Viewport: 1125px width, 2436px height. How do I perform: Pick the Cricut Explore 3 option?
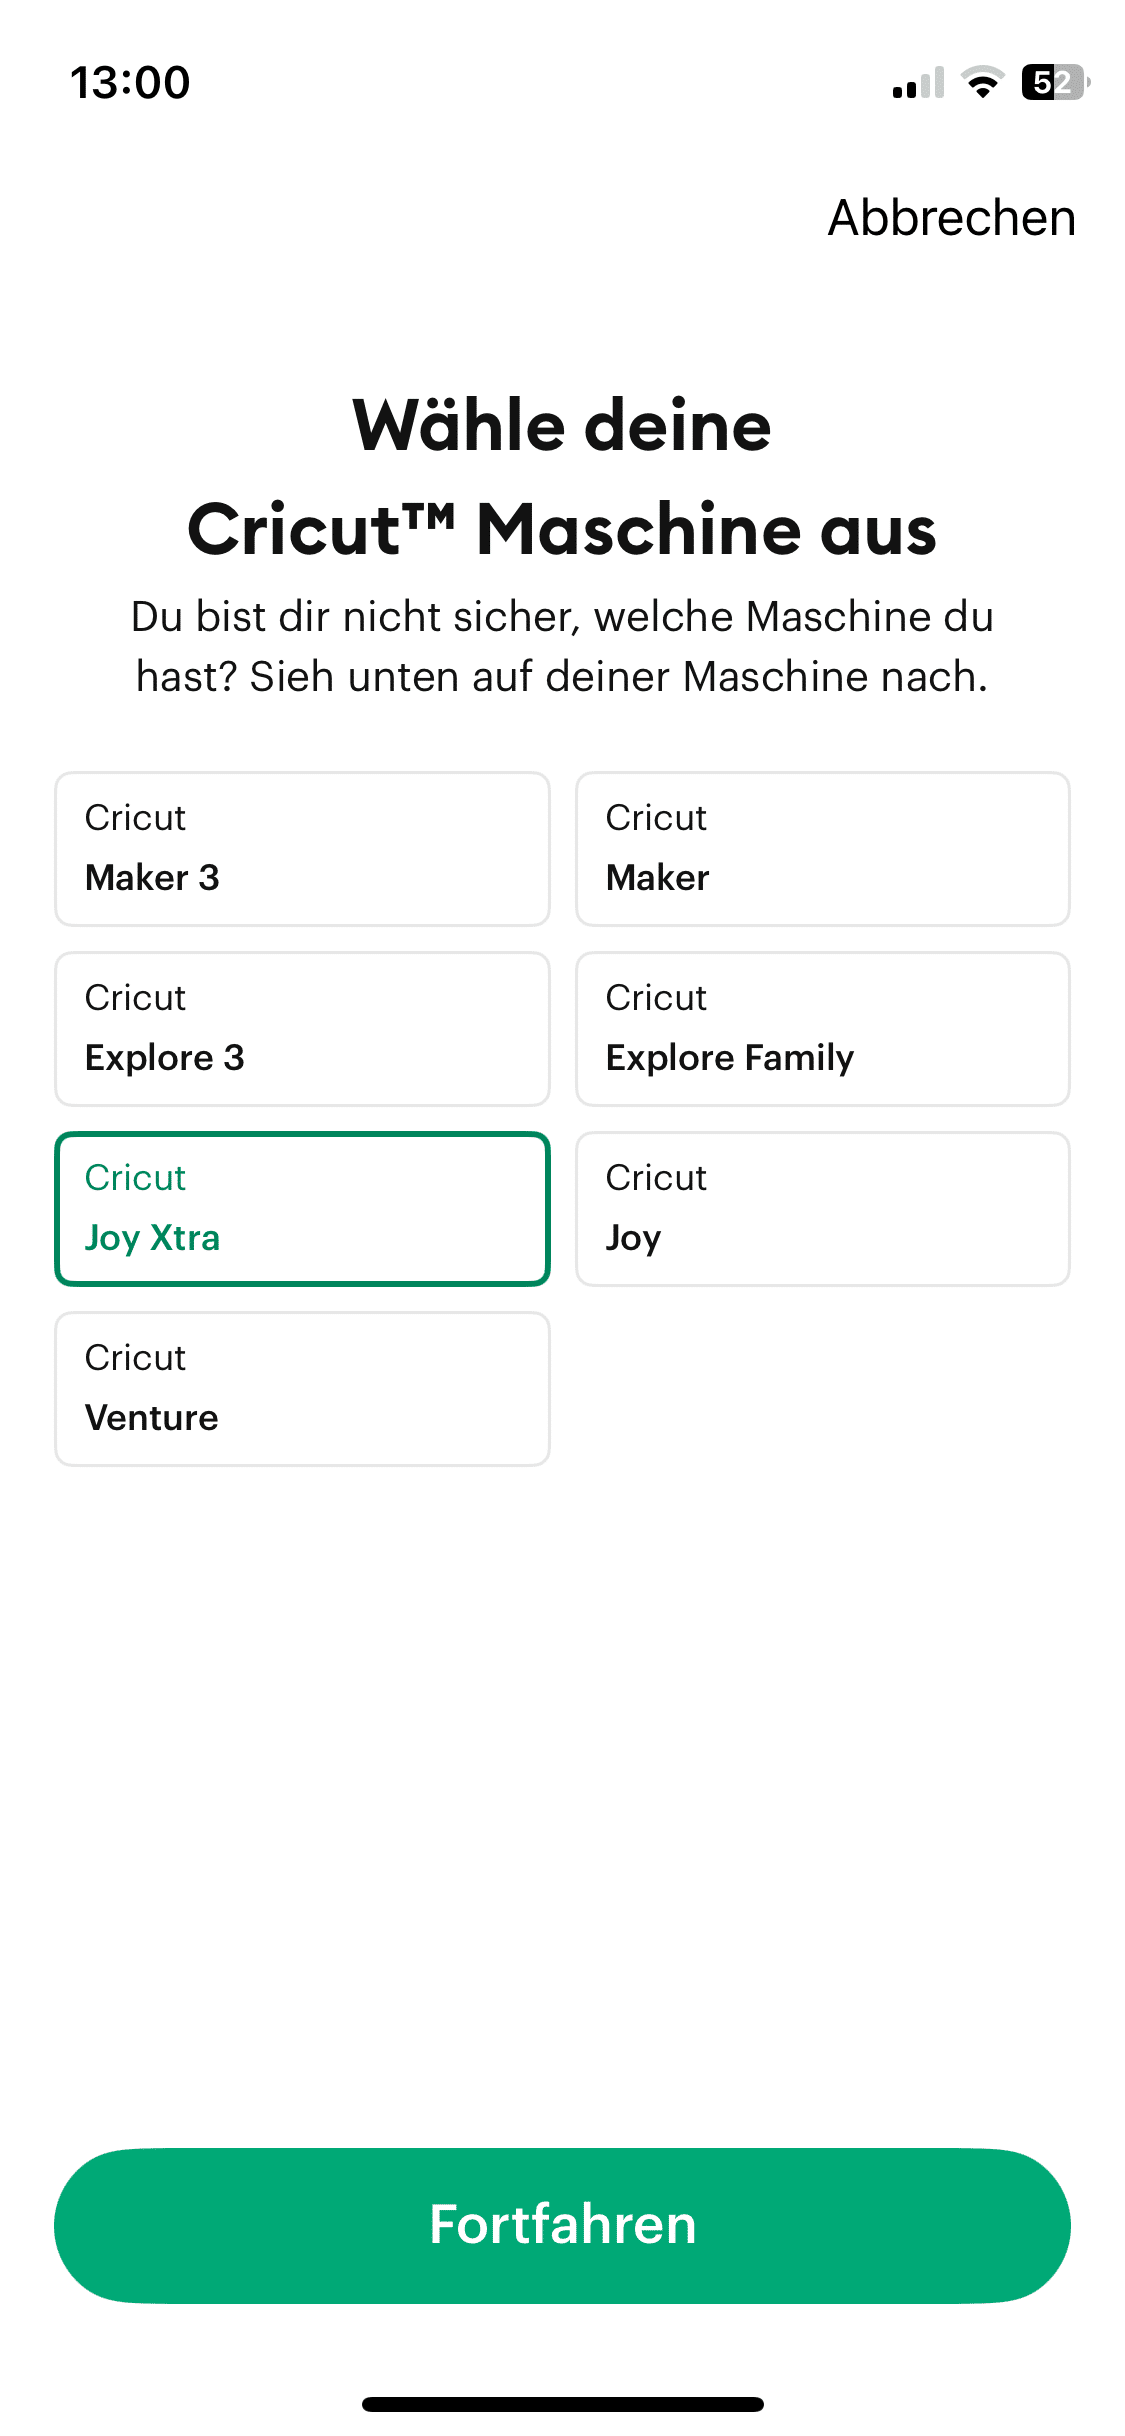click(x=302, y=1029)
